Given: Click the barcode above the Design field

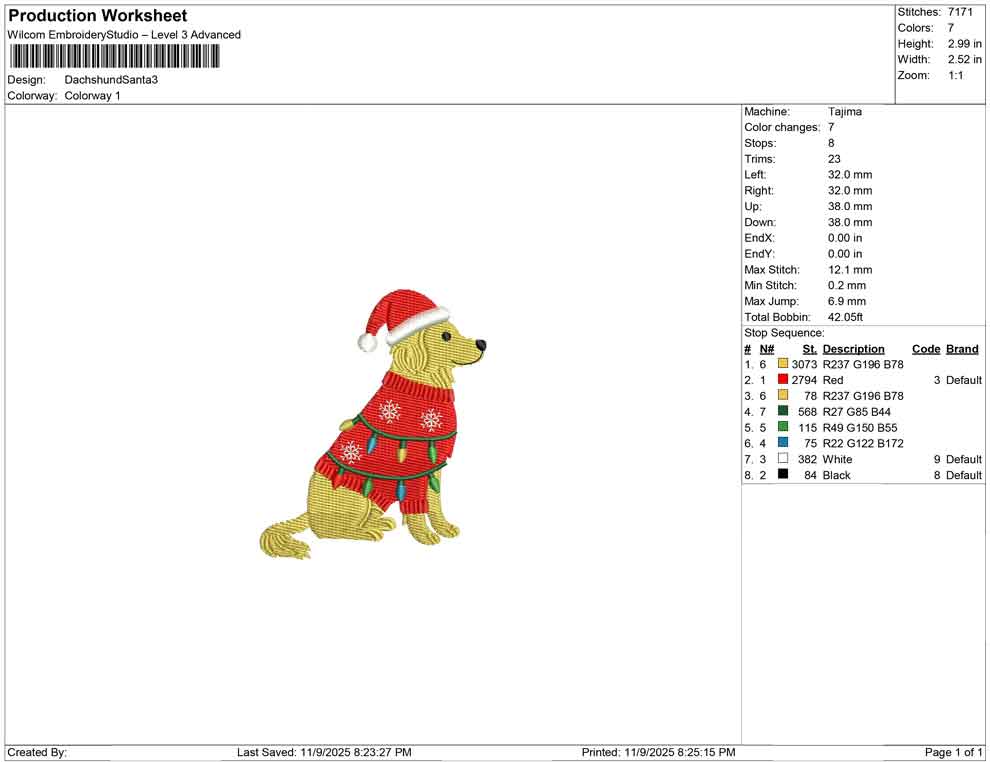Looking at the screenshot, I should [x=116, y=57].
